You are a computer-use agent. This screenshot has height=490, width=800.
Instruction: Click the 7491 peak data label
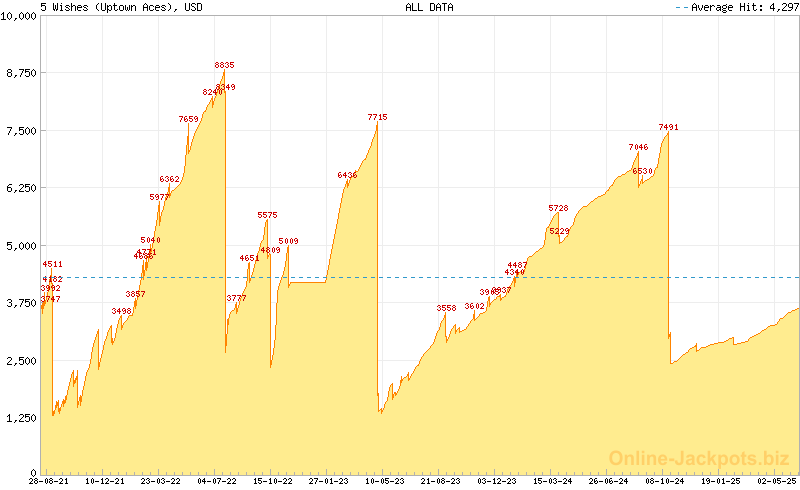click(x=669, y=127)
